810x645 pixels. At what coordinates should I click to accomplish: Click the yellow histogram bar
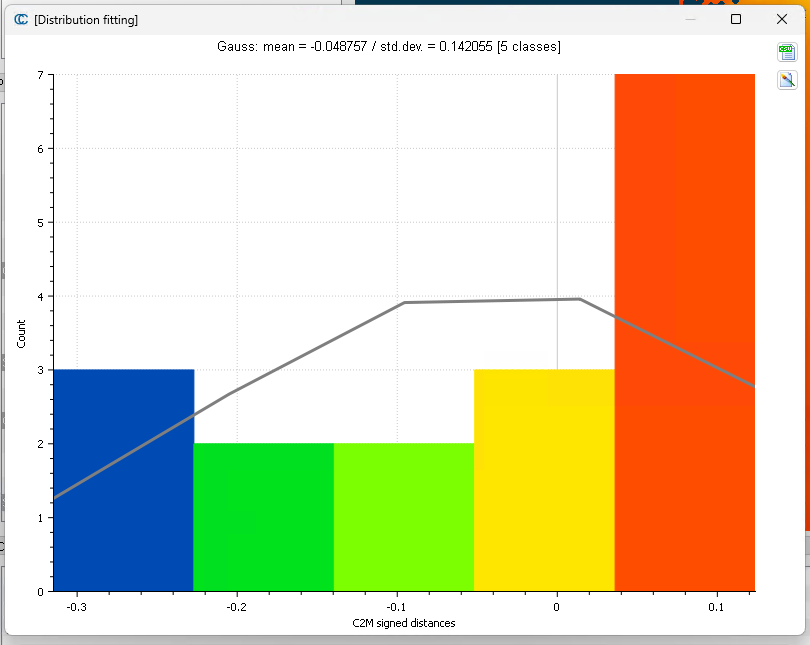click(544, 480)
